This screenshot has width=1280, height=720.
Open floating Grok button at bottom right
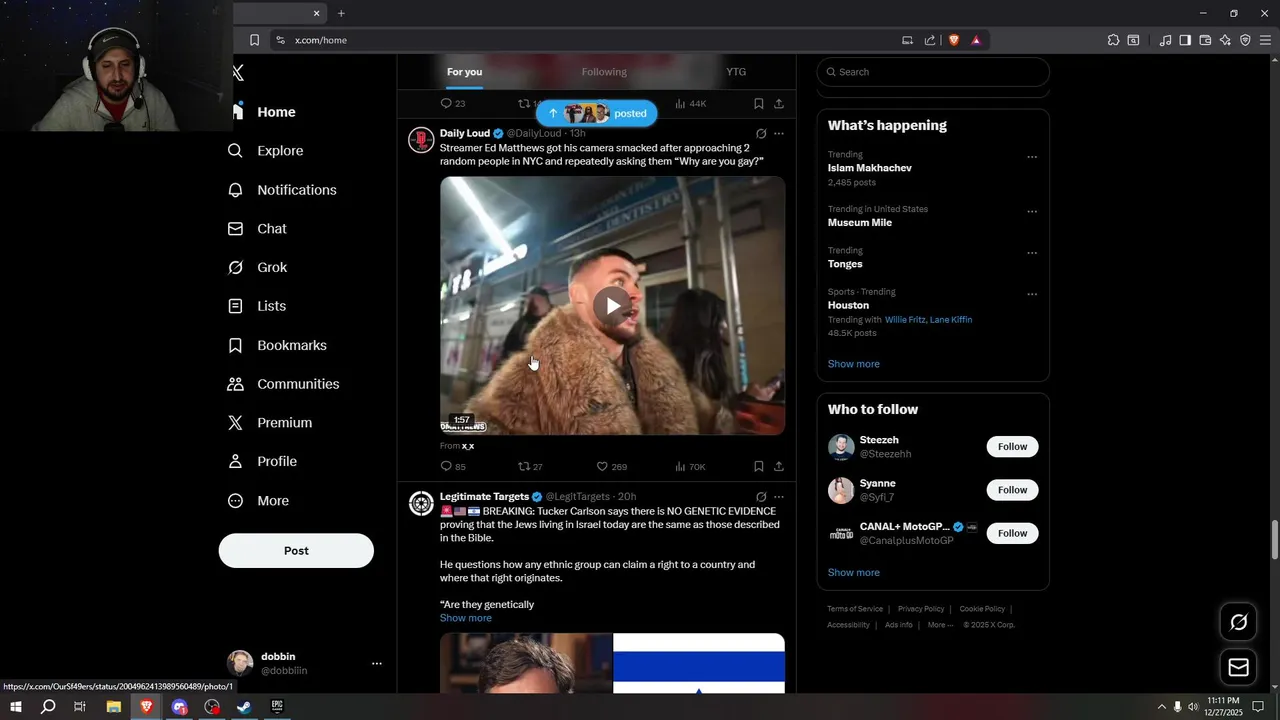click(x=1239, y=622)
